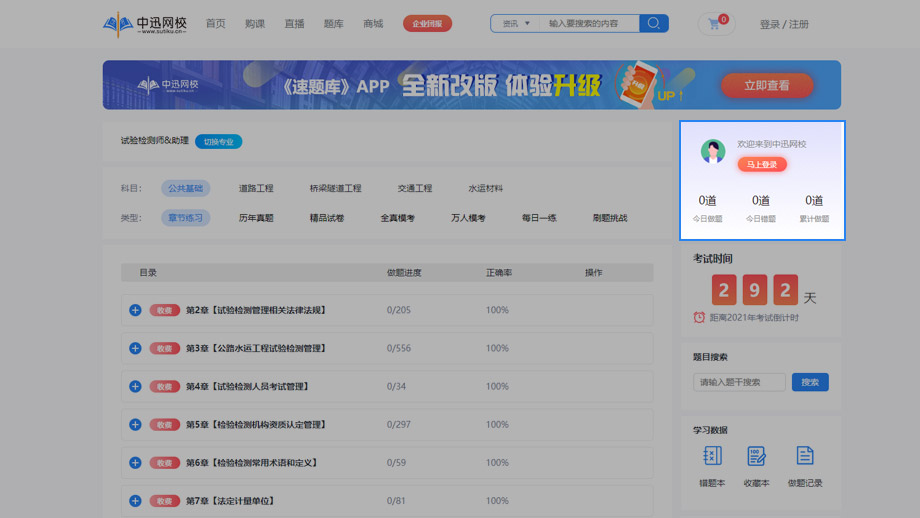This screenshot has width=920, height=518.
Task: Select the 历年真题 type filter
Action: click(256, 218)
